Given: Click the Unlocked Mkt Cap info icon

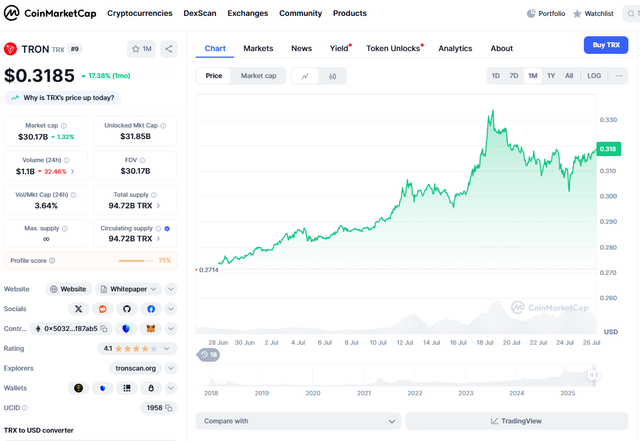Looking at the screenshot, I should click(163, 126).
